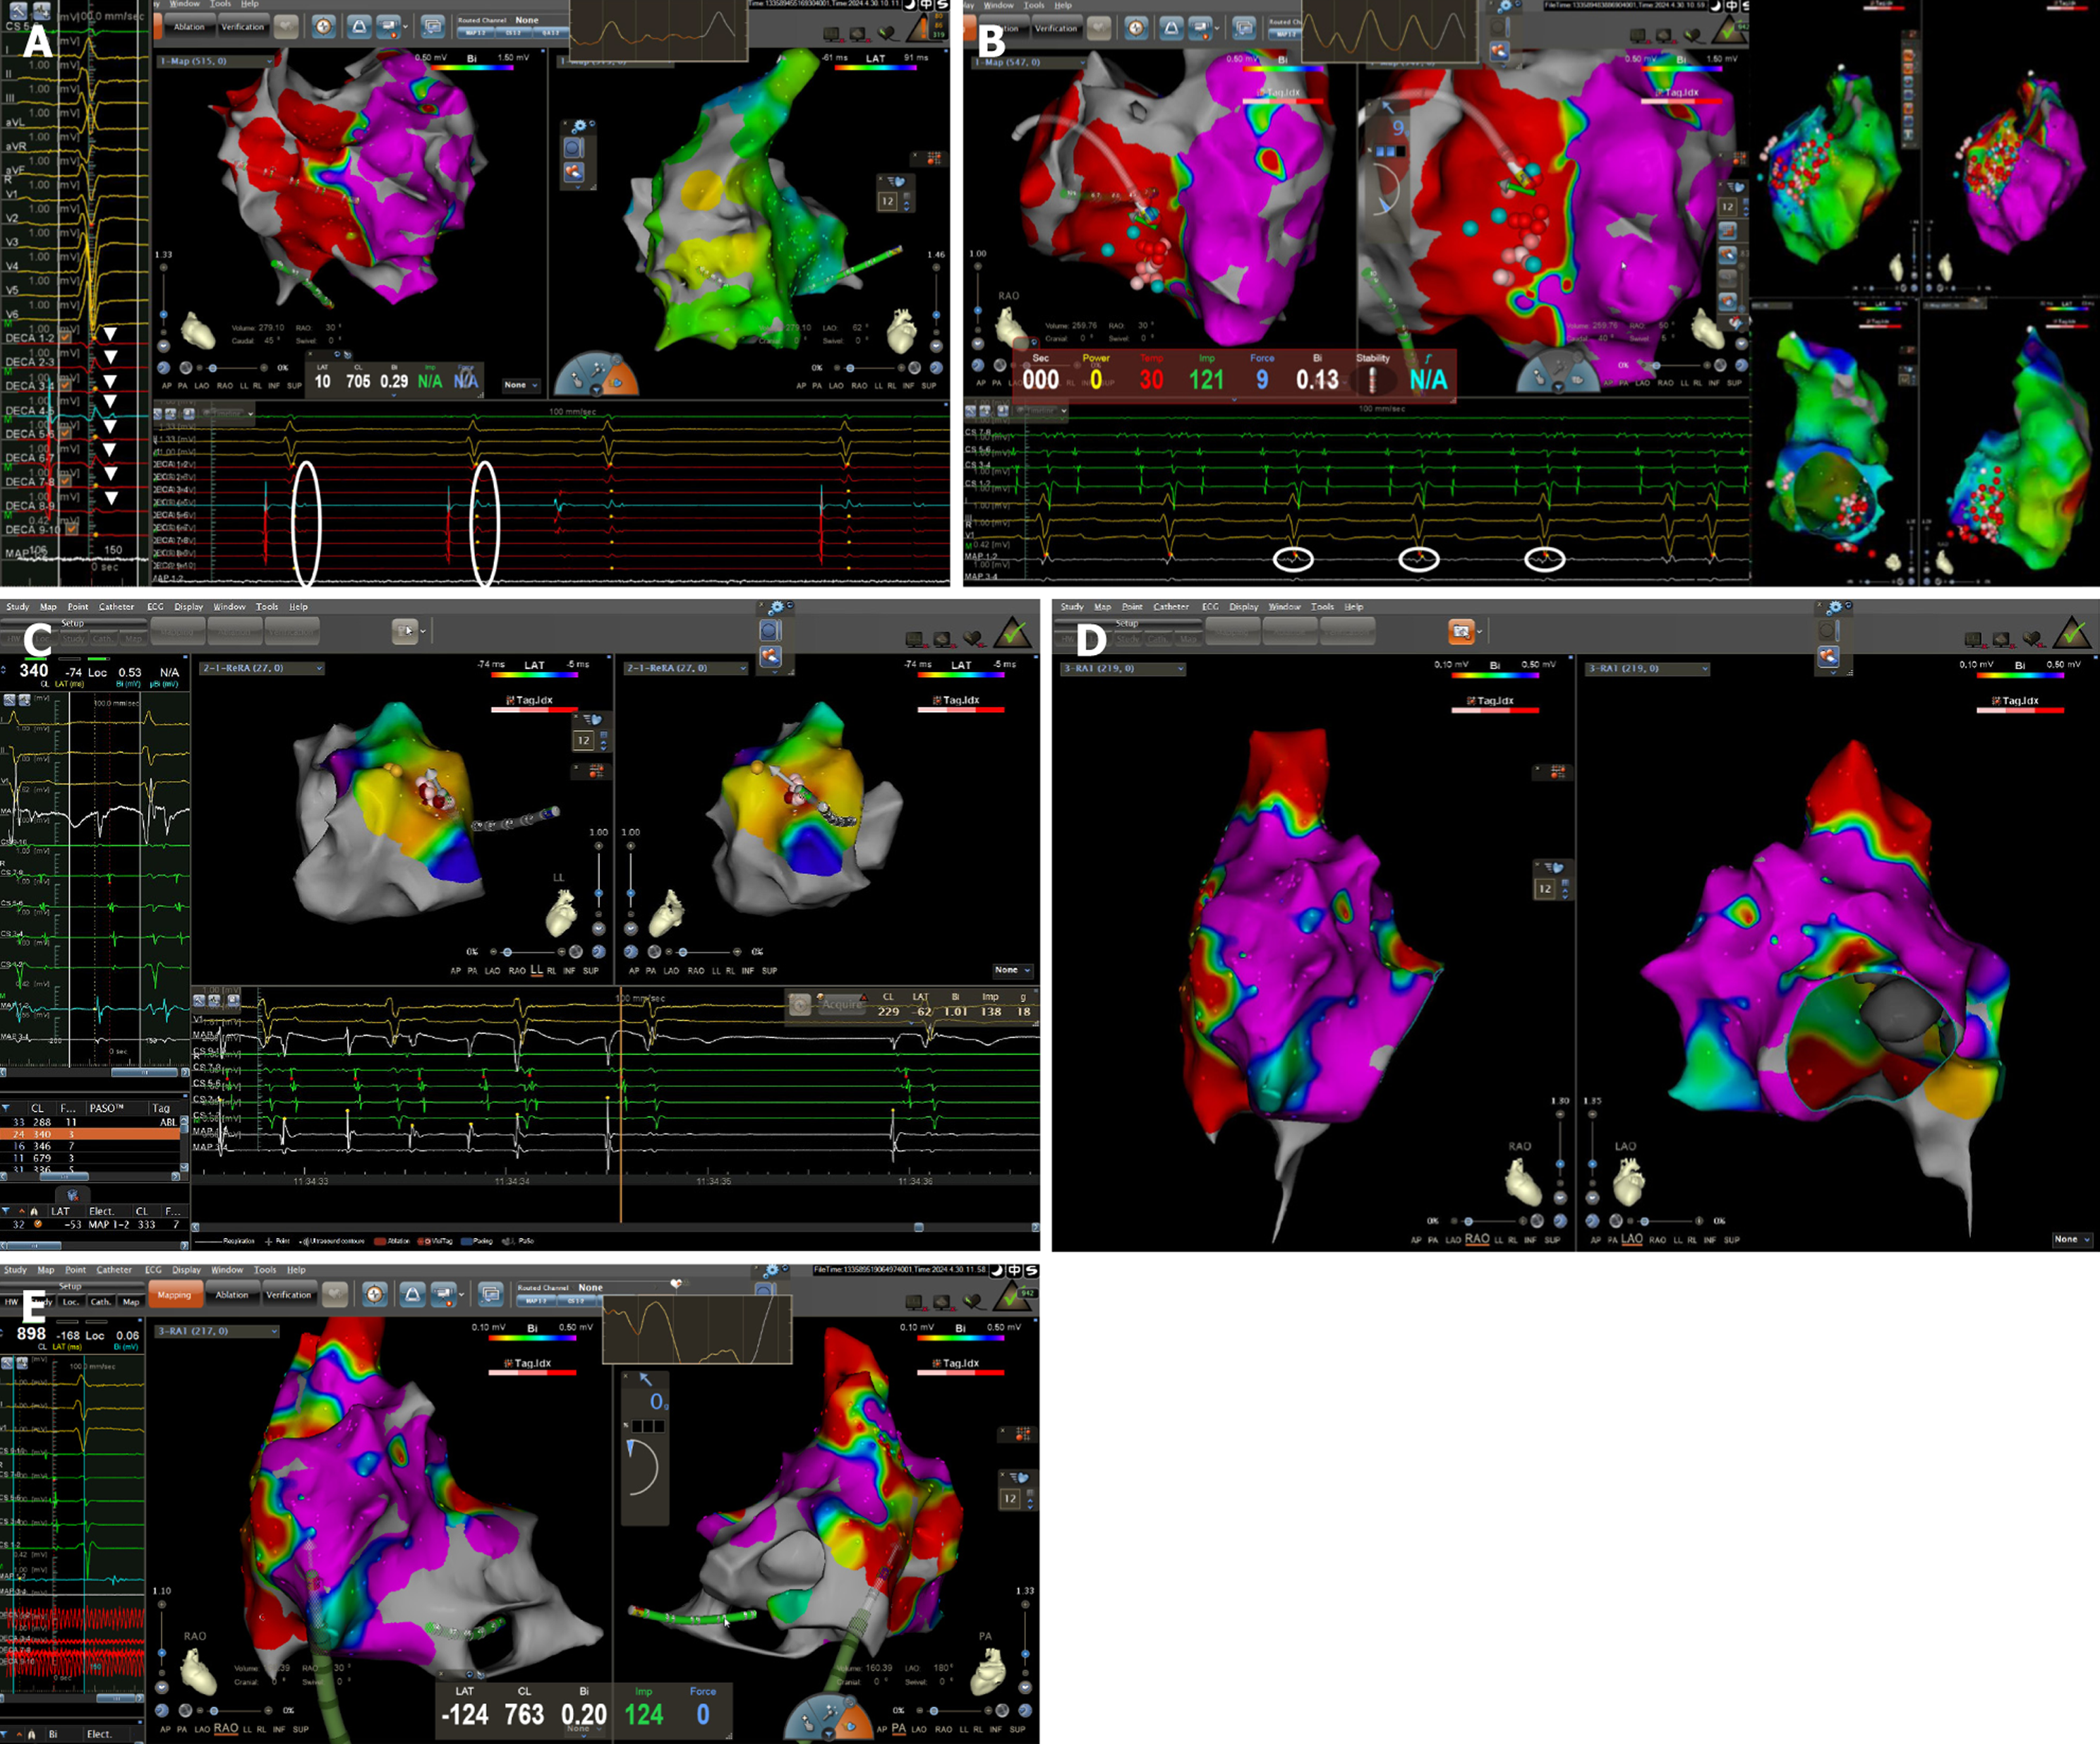Click the orange screenshot icon in panel D toolbar
This screenshot has width=2100, height=1744.
click(x=1461, y=631)
